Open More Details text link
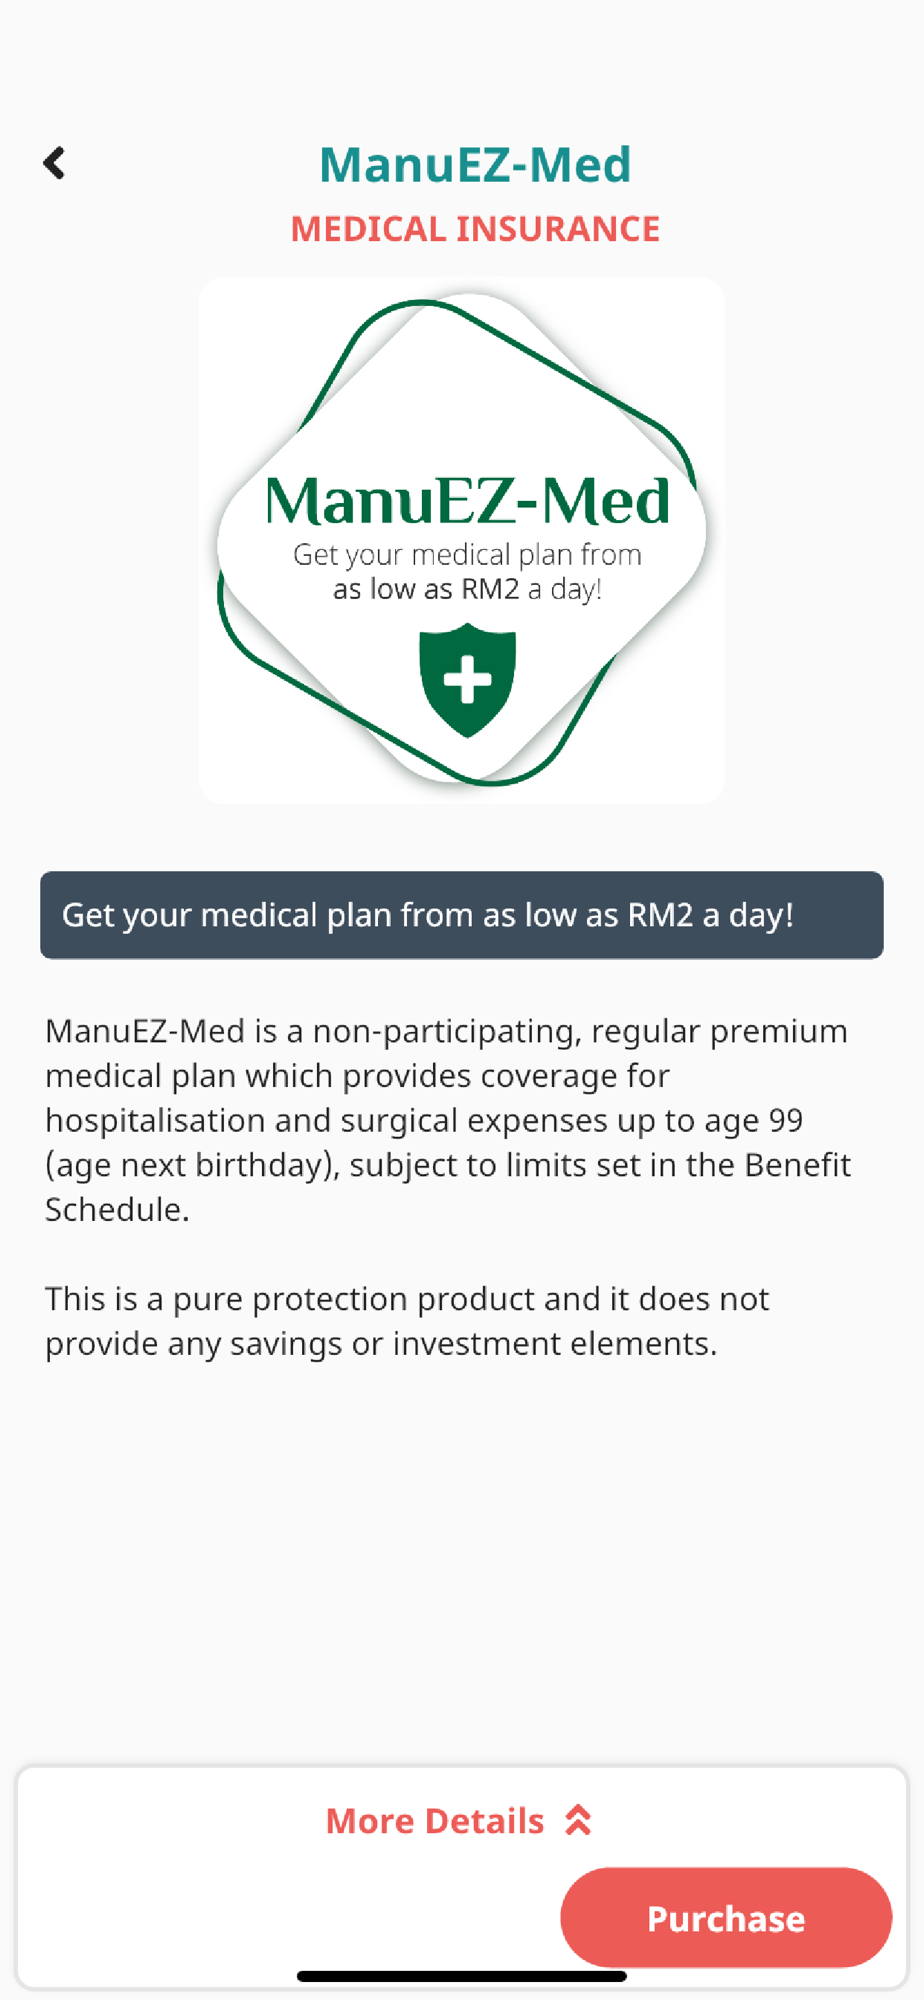The width and height of the screenshot is (924, 2000). click(435, 1821)
